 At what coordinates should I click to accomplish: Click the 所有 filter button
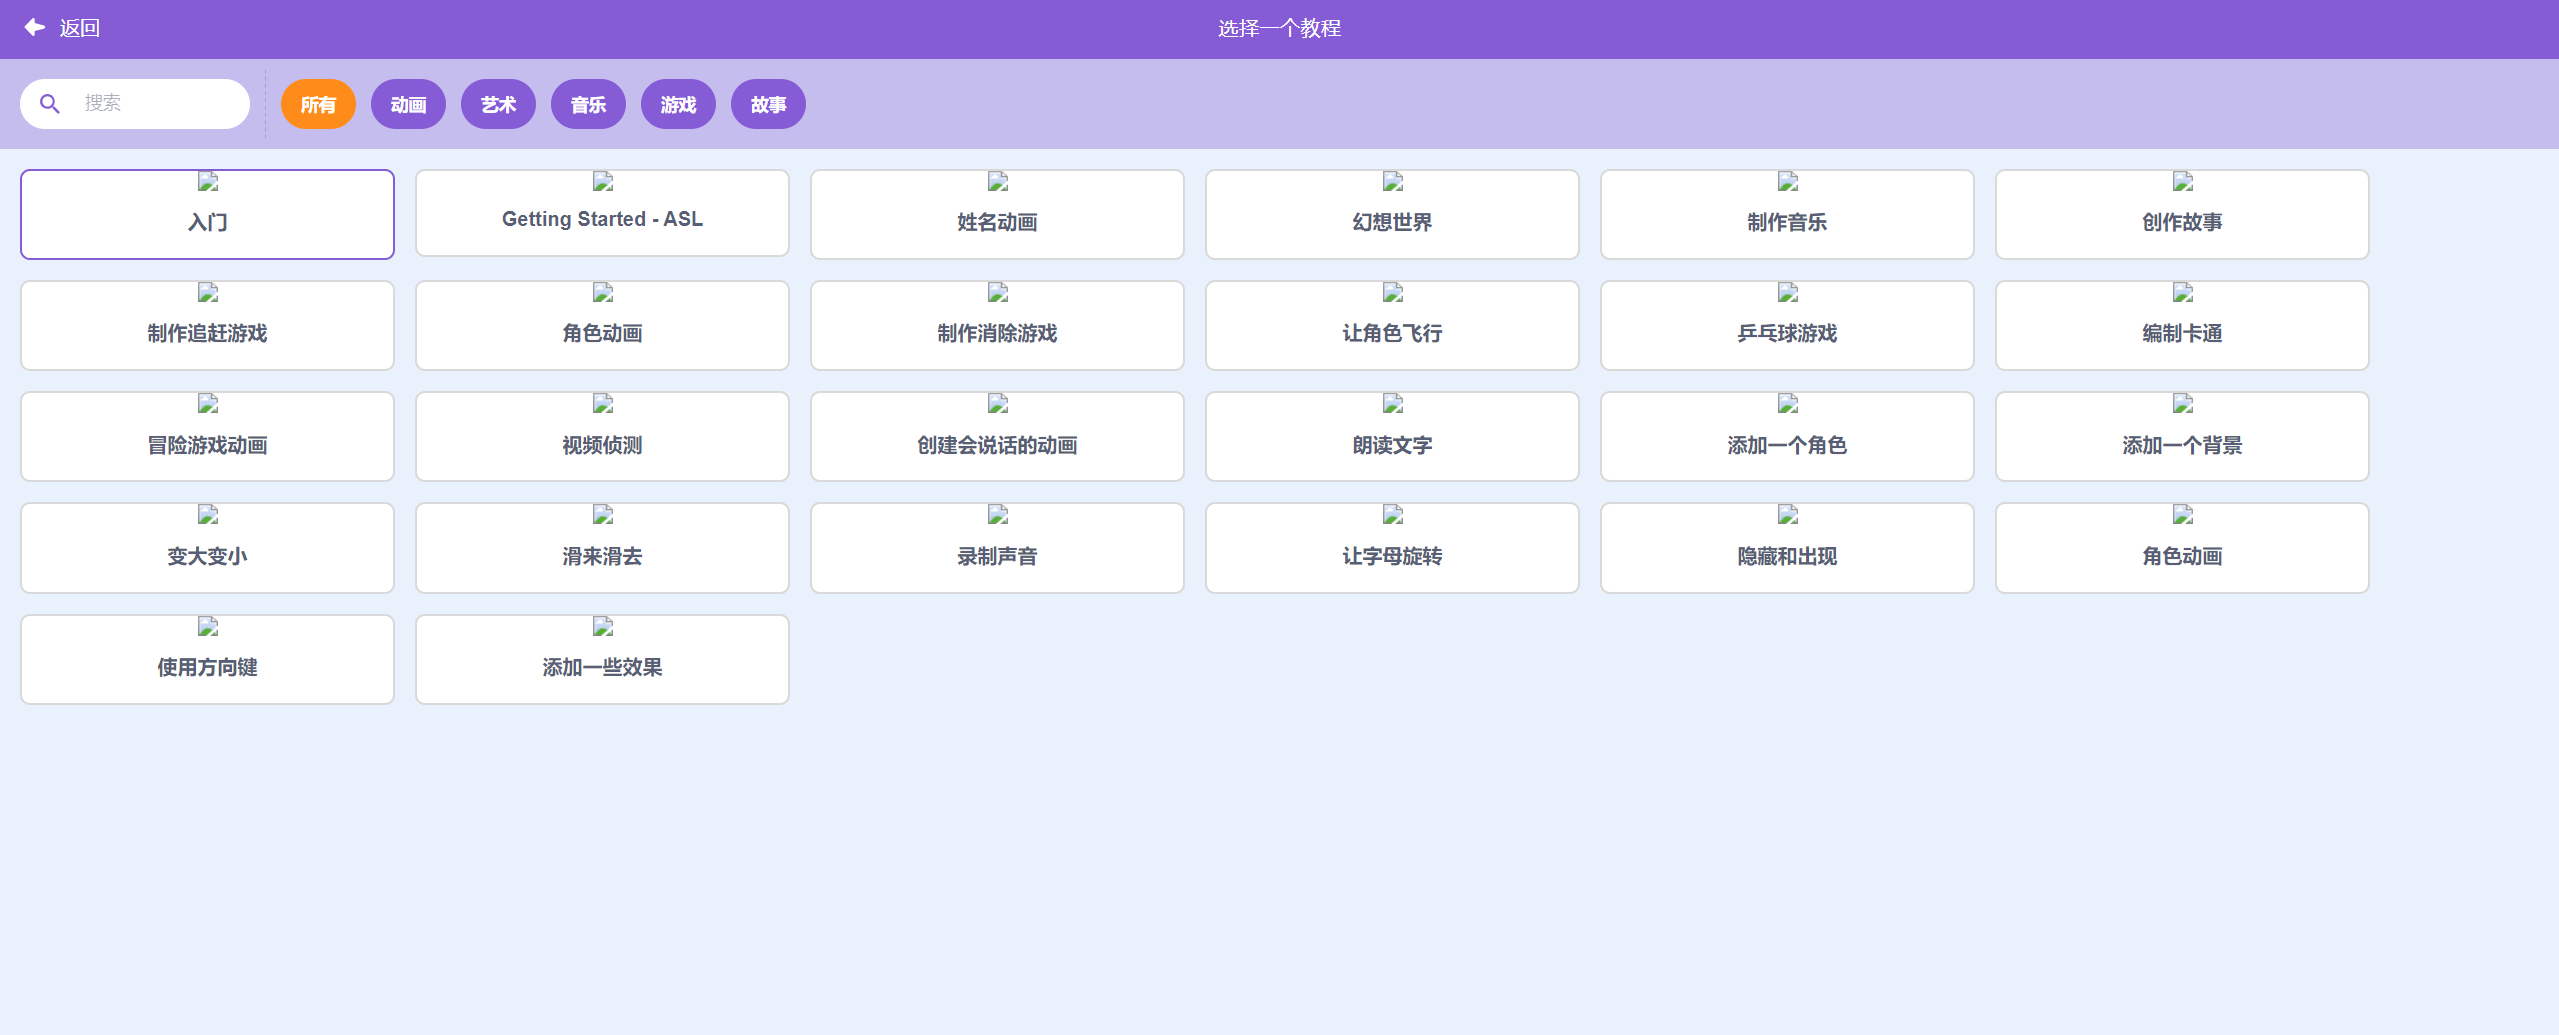click(x=318, y=103)
